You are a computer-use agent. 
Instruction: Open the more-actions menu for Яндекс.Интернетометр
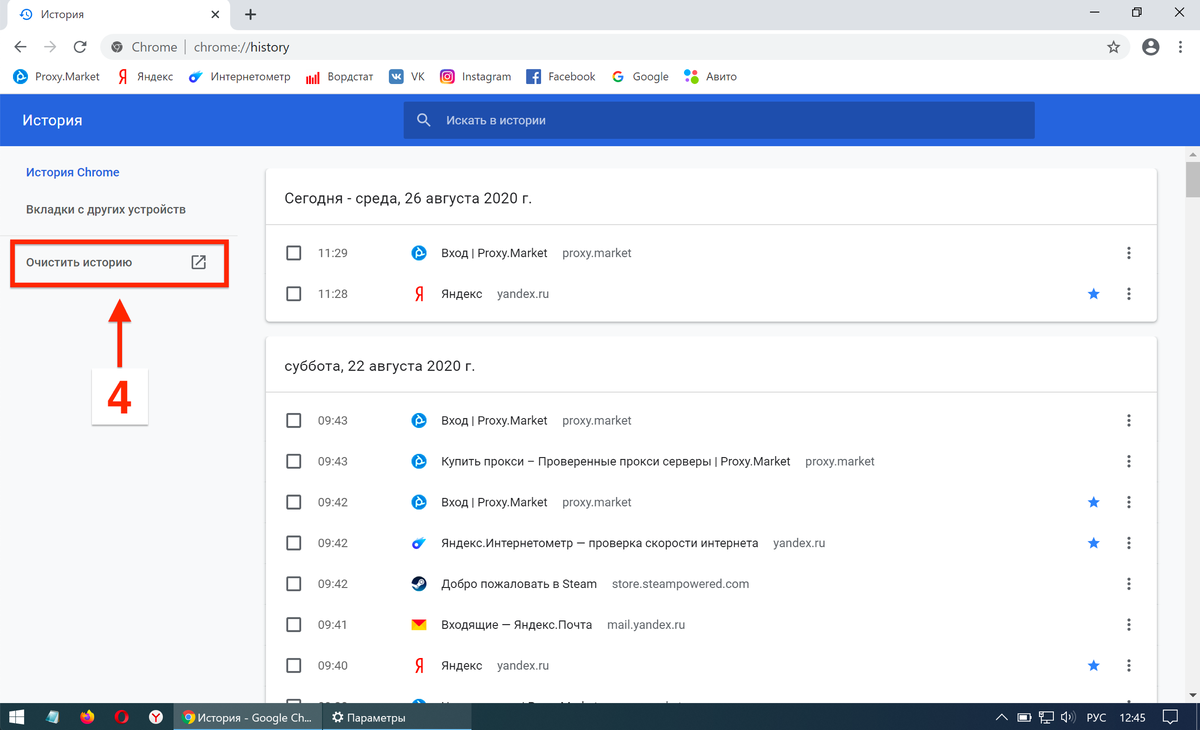click(1128, 543)
